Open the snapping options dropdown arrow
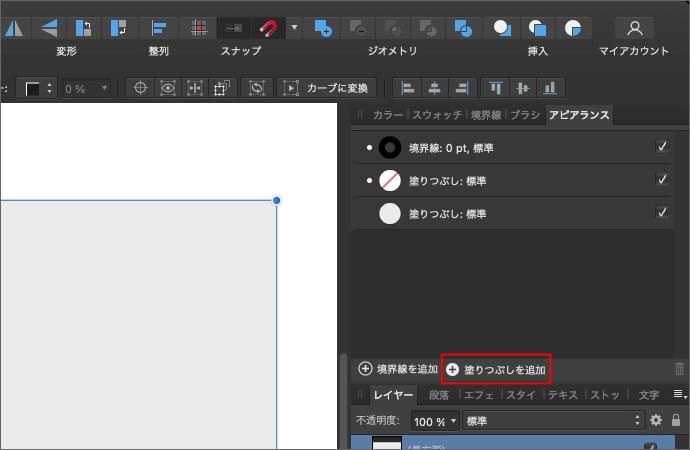The width and height of the screenshot is (690, 450). coord(294,28)
